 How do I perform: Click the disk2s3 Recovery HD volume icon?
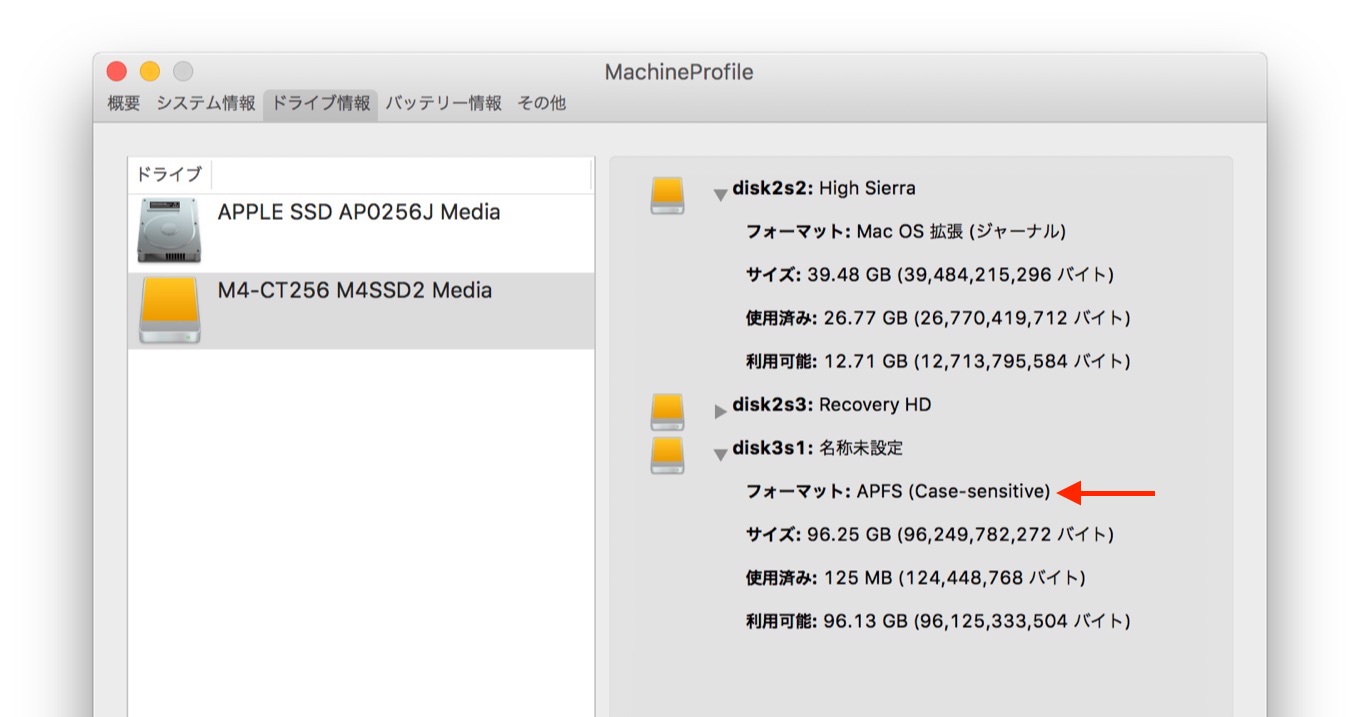(x=667, y=411)
